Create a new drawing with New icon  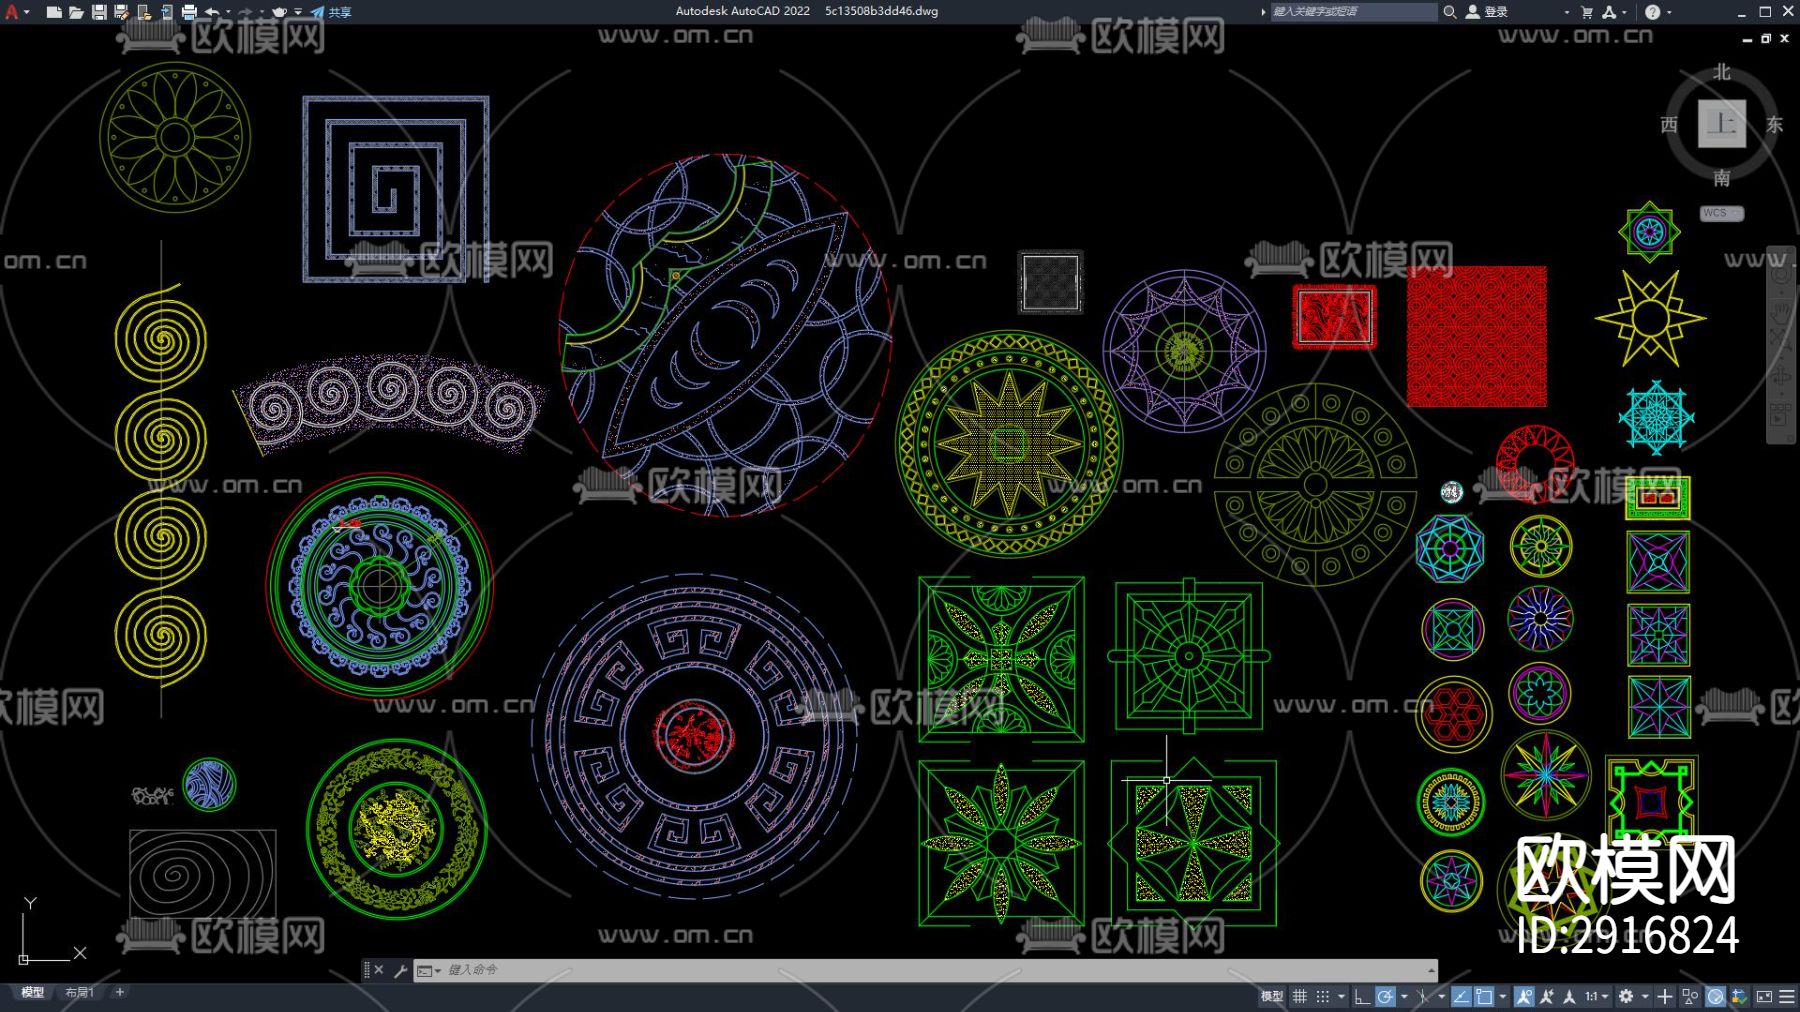coord(54,12)
